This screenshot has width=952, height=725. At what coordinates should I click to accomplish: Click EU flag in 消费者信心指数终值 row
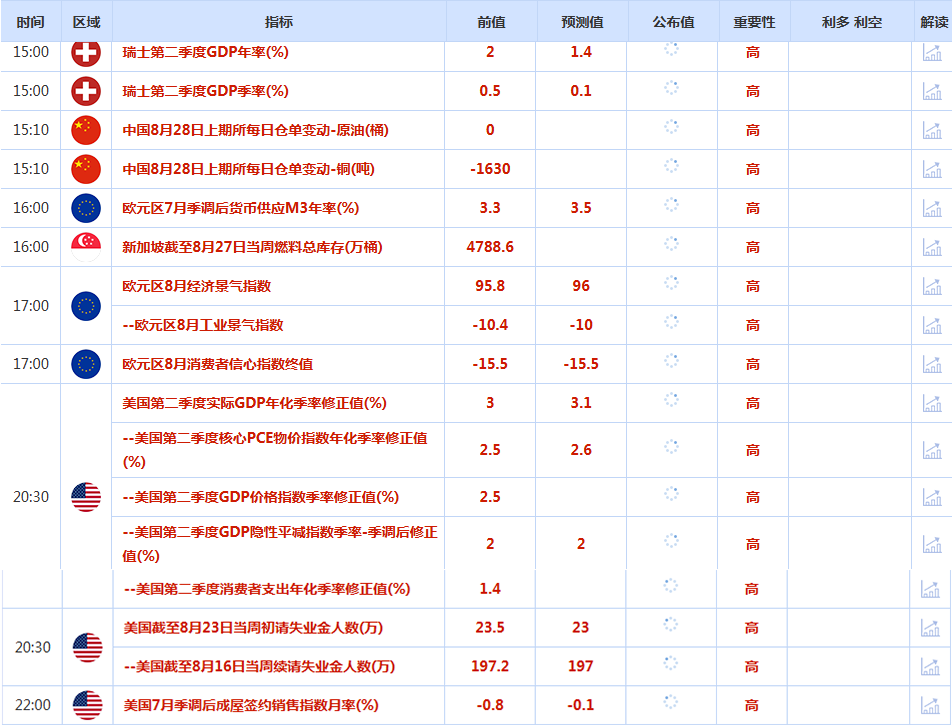[x=86, y=364]
